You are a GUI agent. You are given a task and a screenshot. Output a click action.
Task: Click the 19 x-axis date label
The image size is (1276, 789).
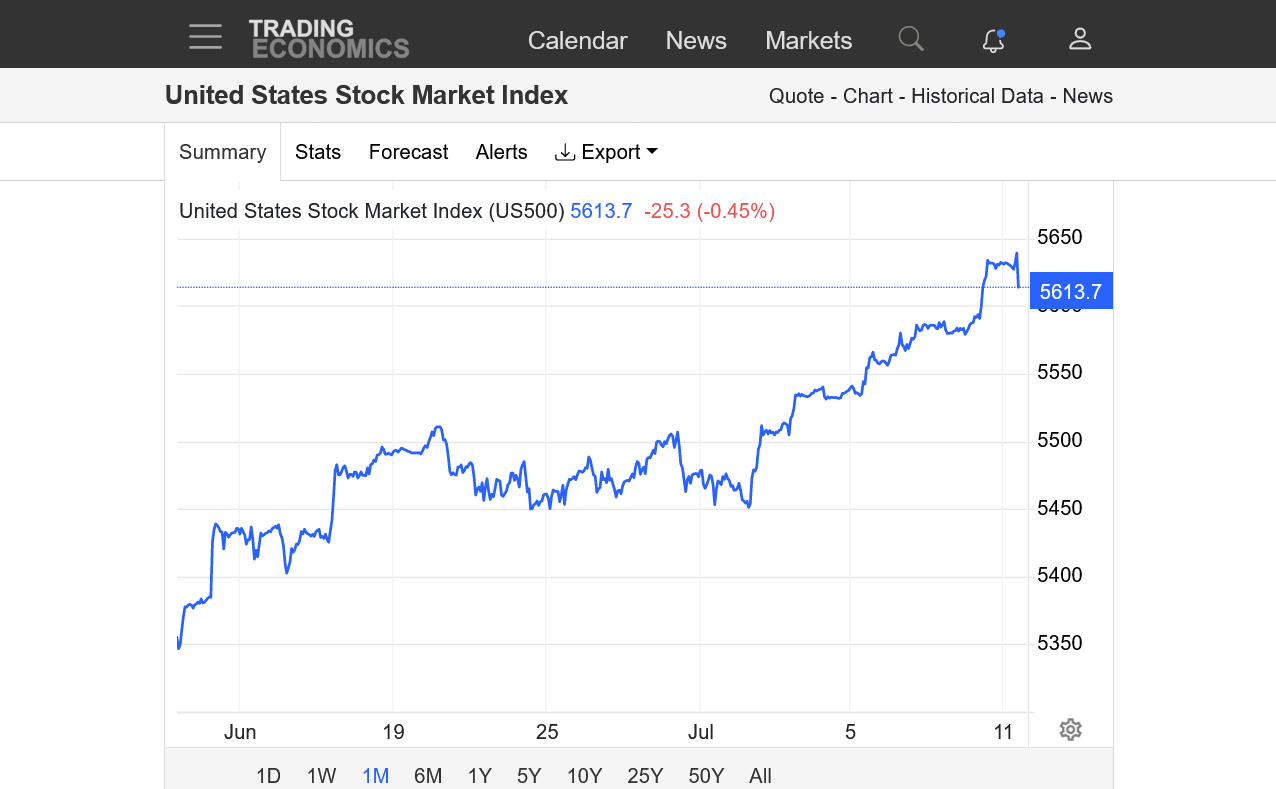pyautogui.click(x=393, y=732)
